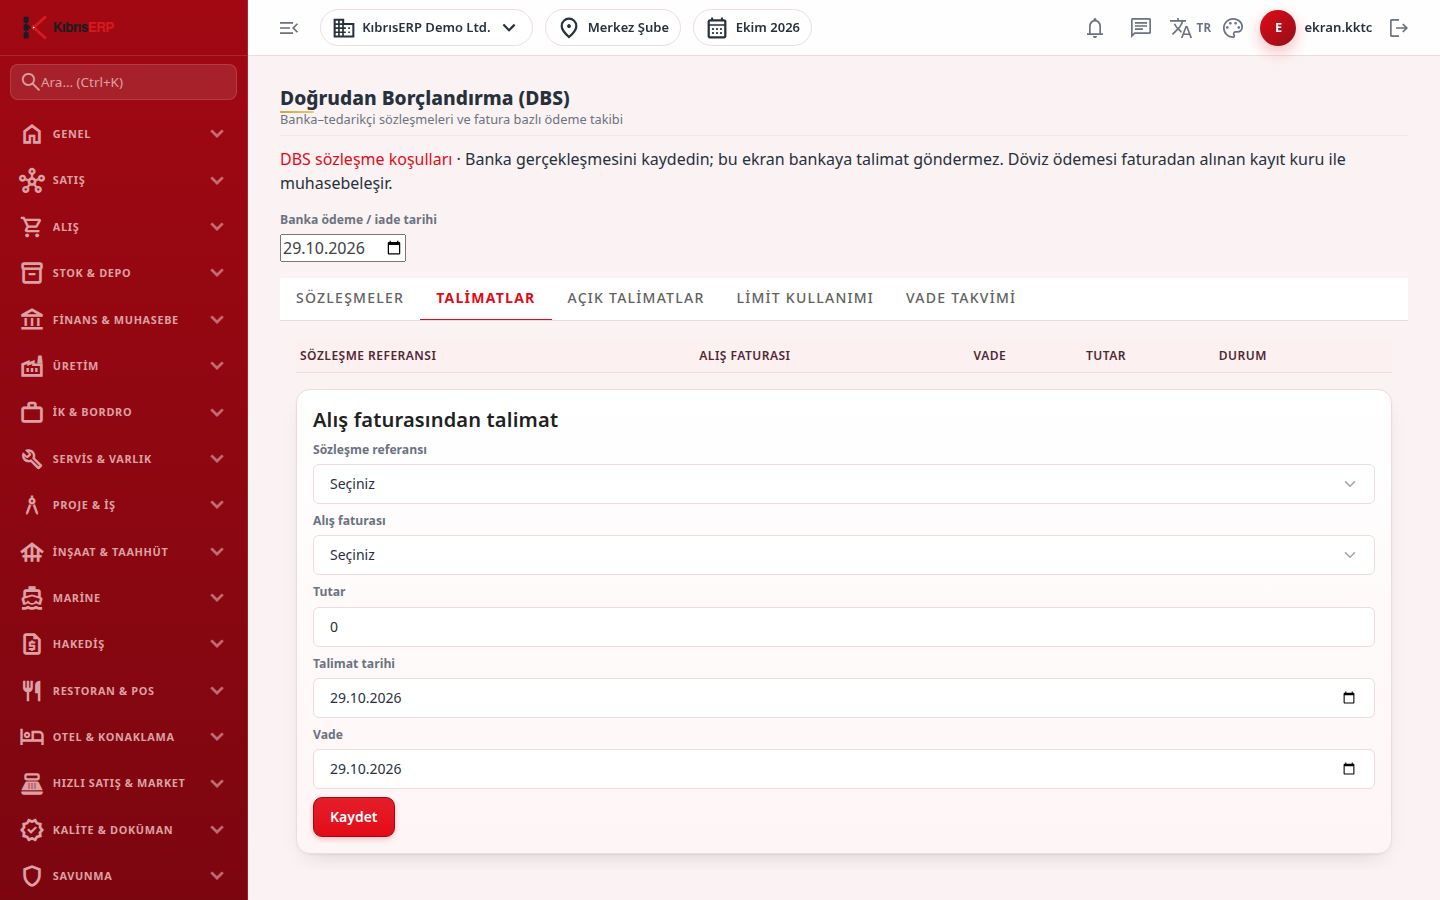Click the search box Ara... (Ctrl+K)
This screenshot has width=1440, height=900.
point(123,82)
